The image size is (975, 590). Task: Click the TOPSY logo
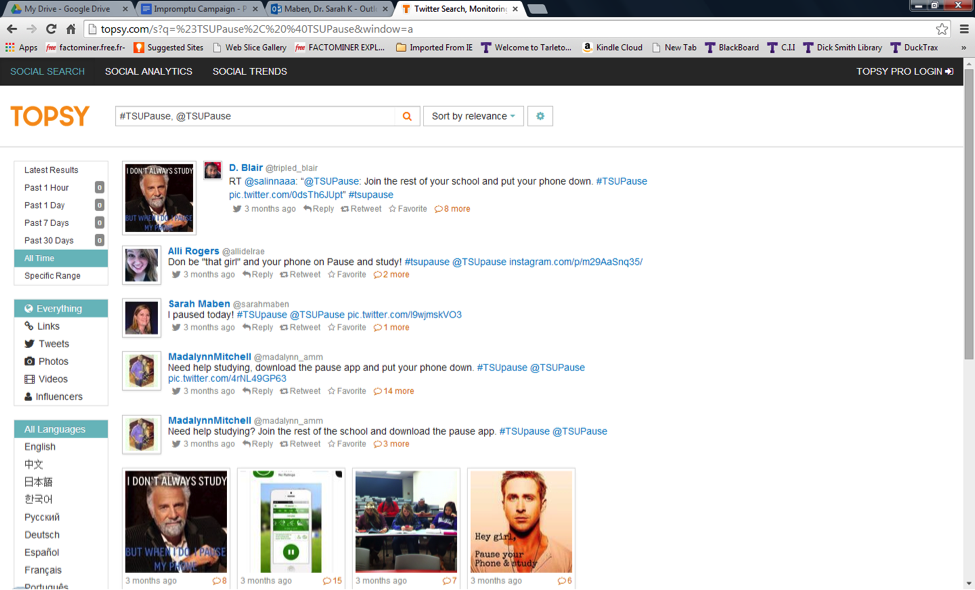click(x=50, y=116)
